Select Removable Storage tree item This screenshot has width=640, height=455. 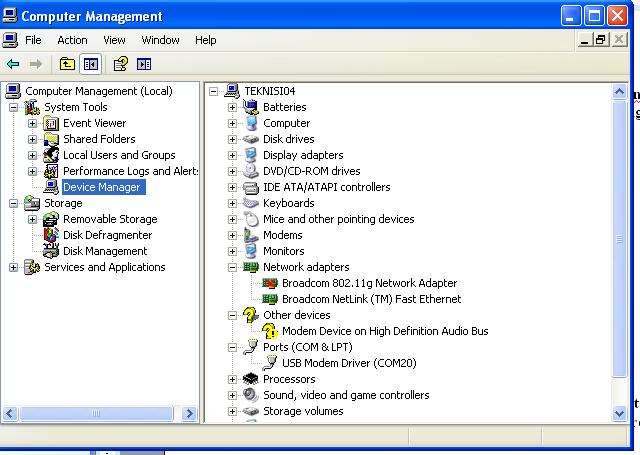[110, 219]
